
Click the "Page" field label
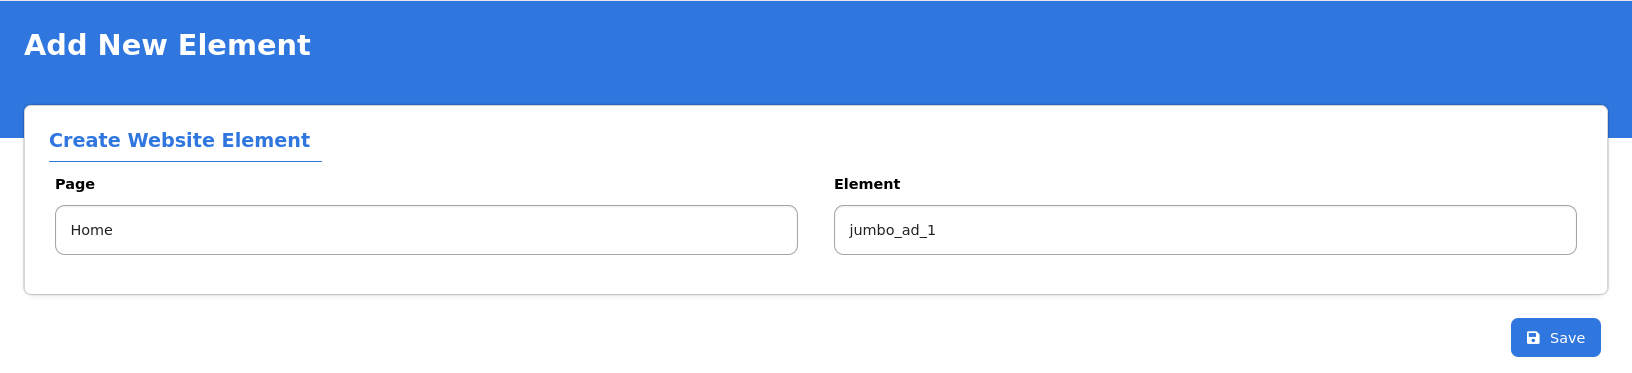coord(75,184)
